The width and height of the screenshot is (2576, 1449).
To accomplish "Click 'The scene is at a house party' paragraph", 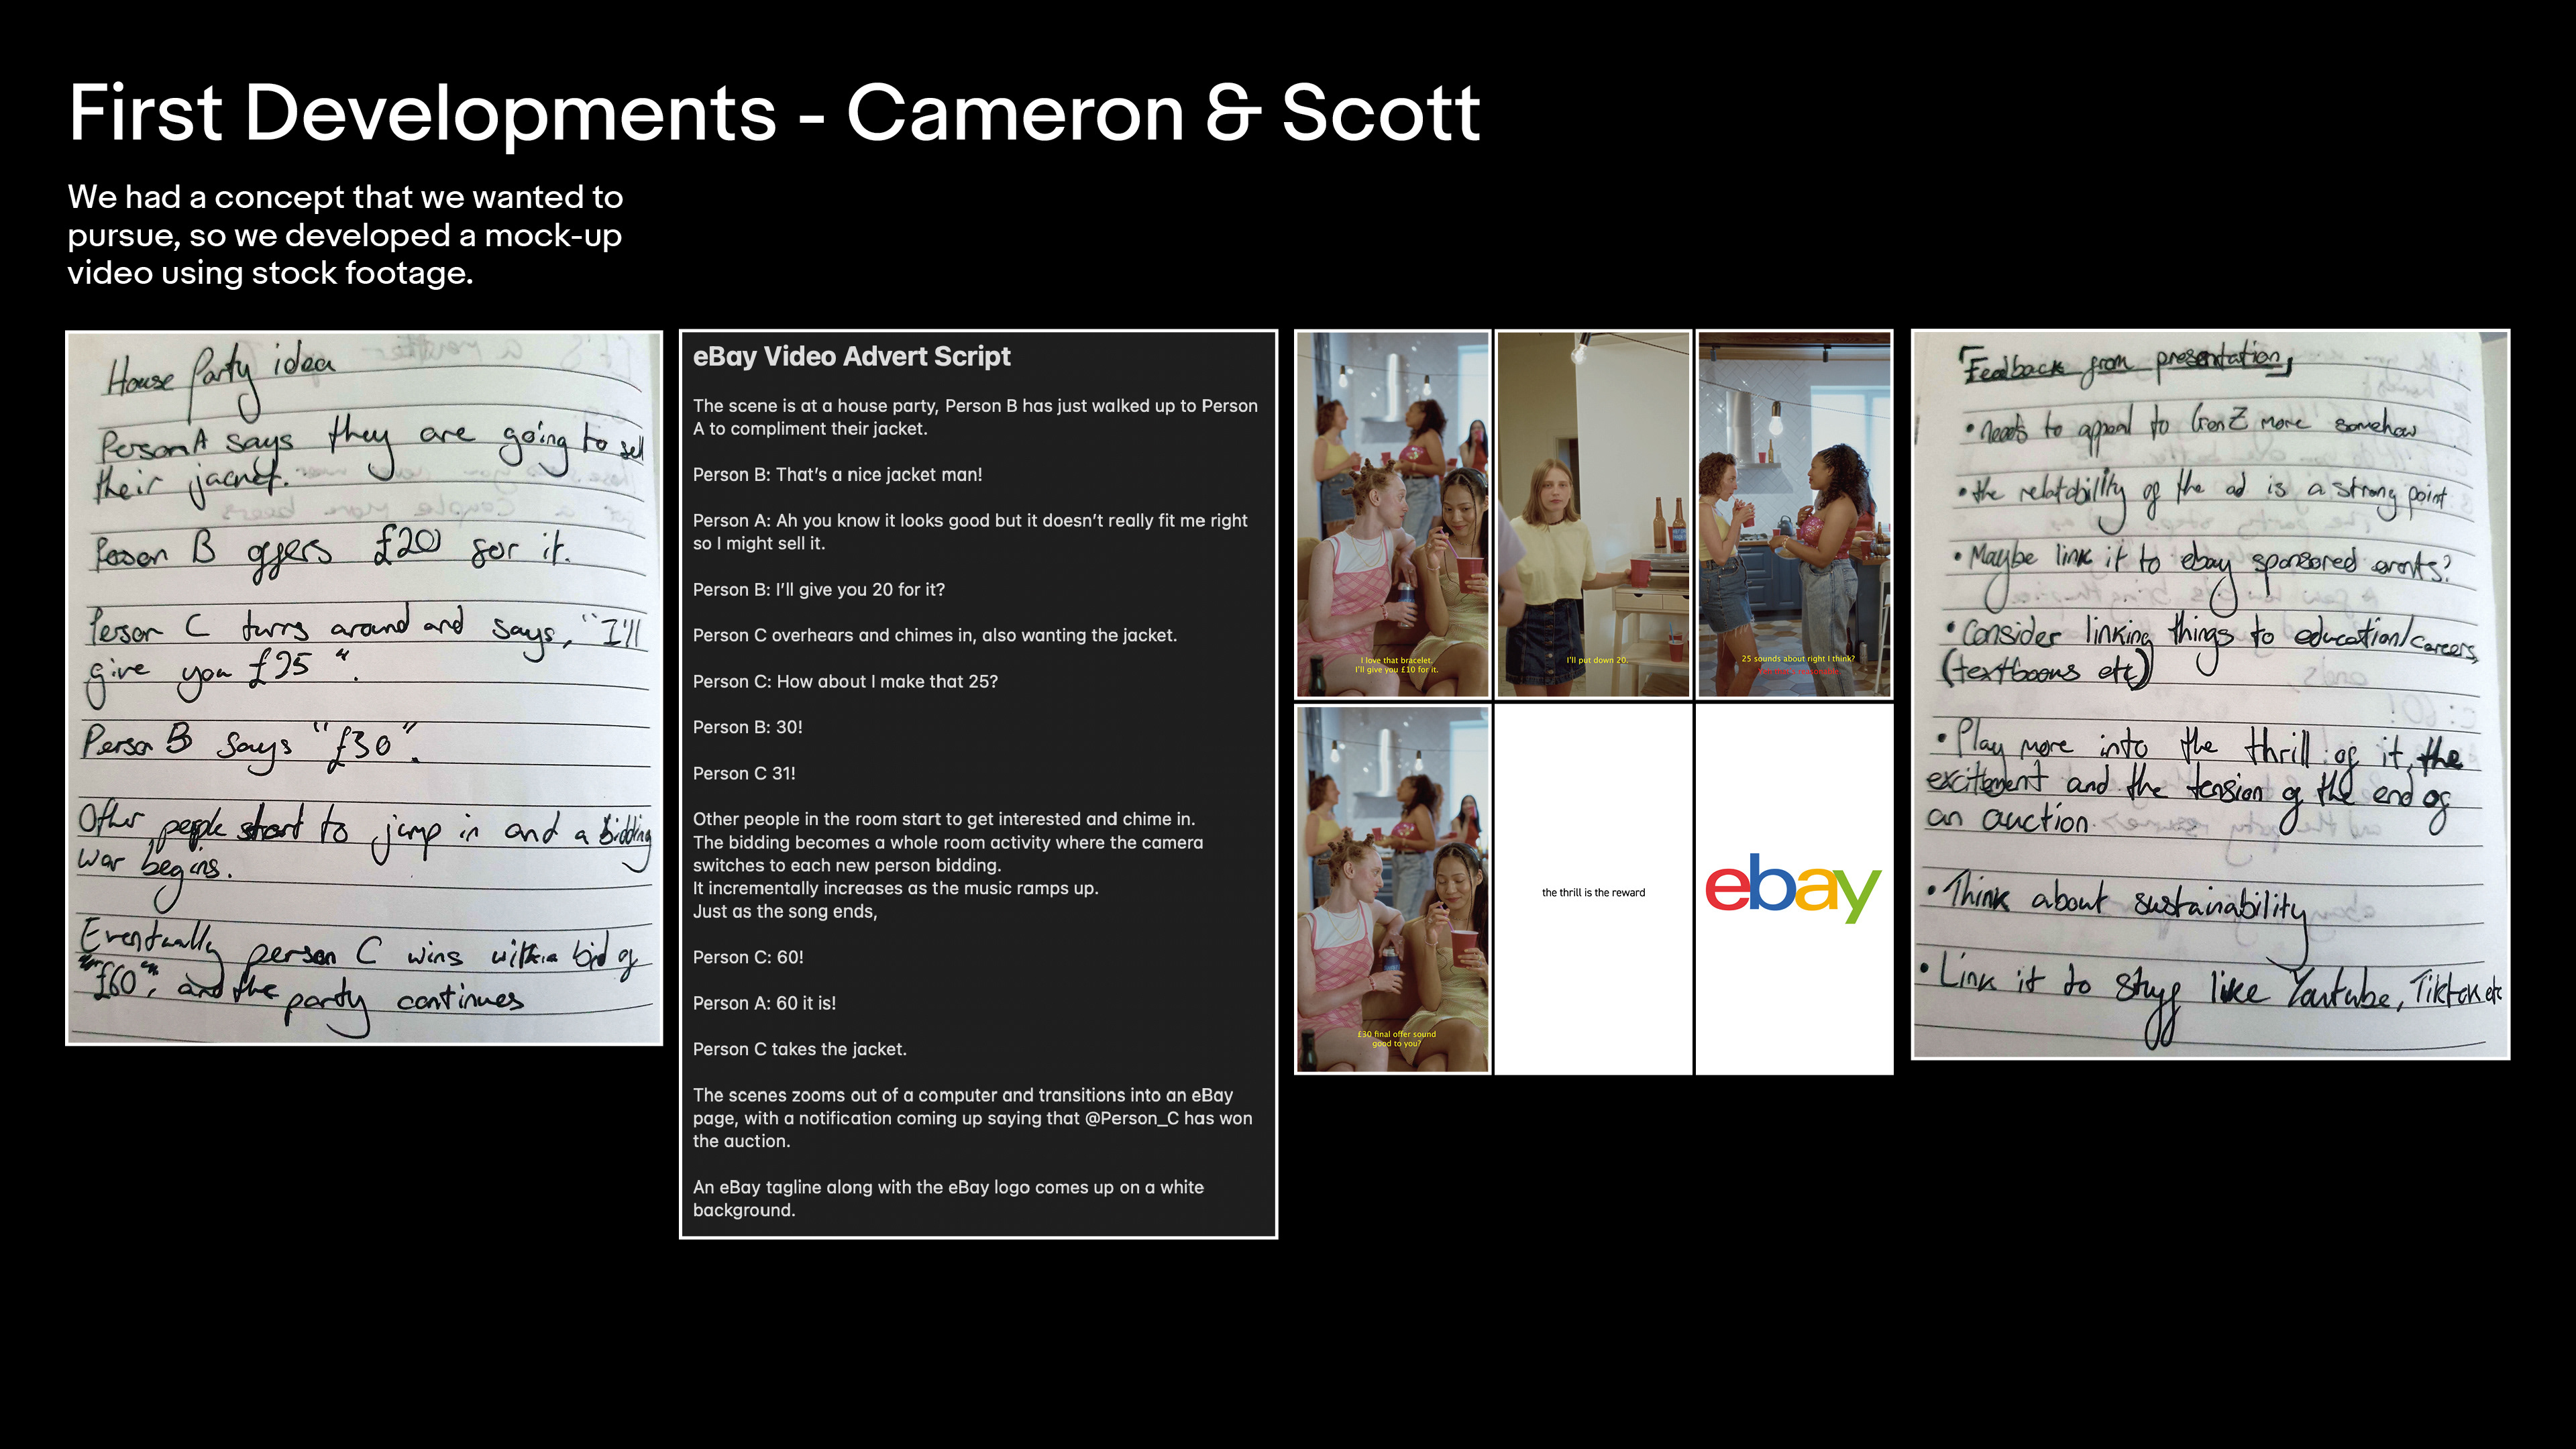I will click(x=975, y=417).
